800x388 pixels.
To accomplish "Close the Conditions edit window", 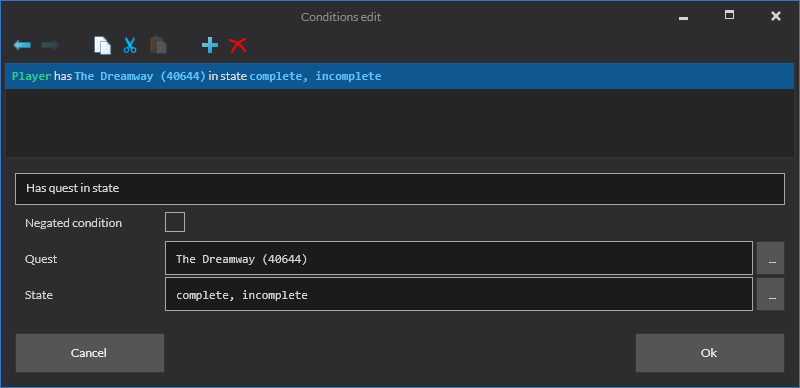I will pyautogui.click(x=776, y=16).
